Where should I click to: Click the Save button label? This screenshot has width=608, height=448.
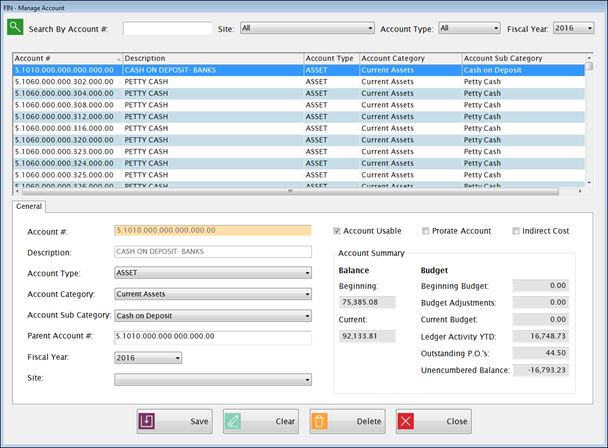coord(199,421)
